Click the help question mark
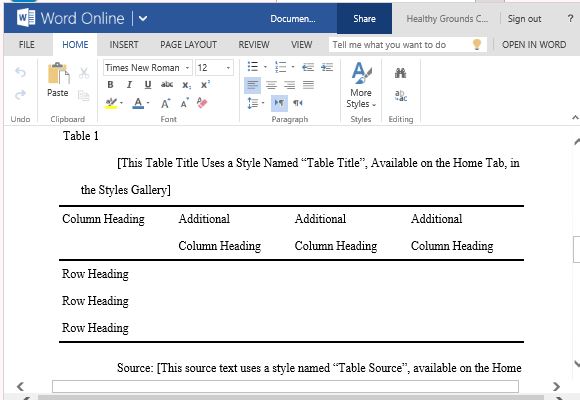This screenshot has width=580, height=400. tap(570, 19)
